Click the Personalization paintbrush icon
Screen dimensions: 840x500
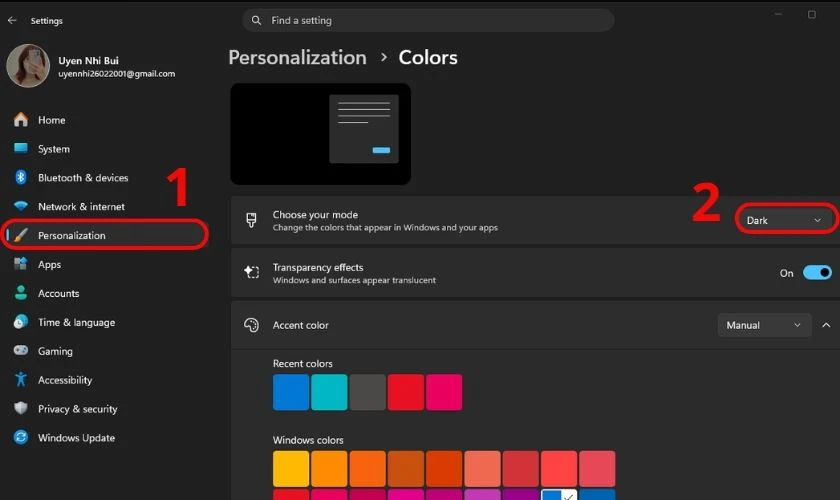tap(21, 235)
